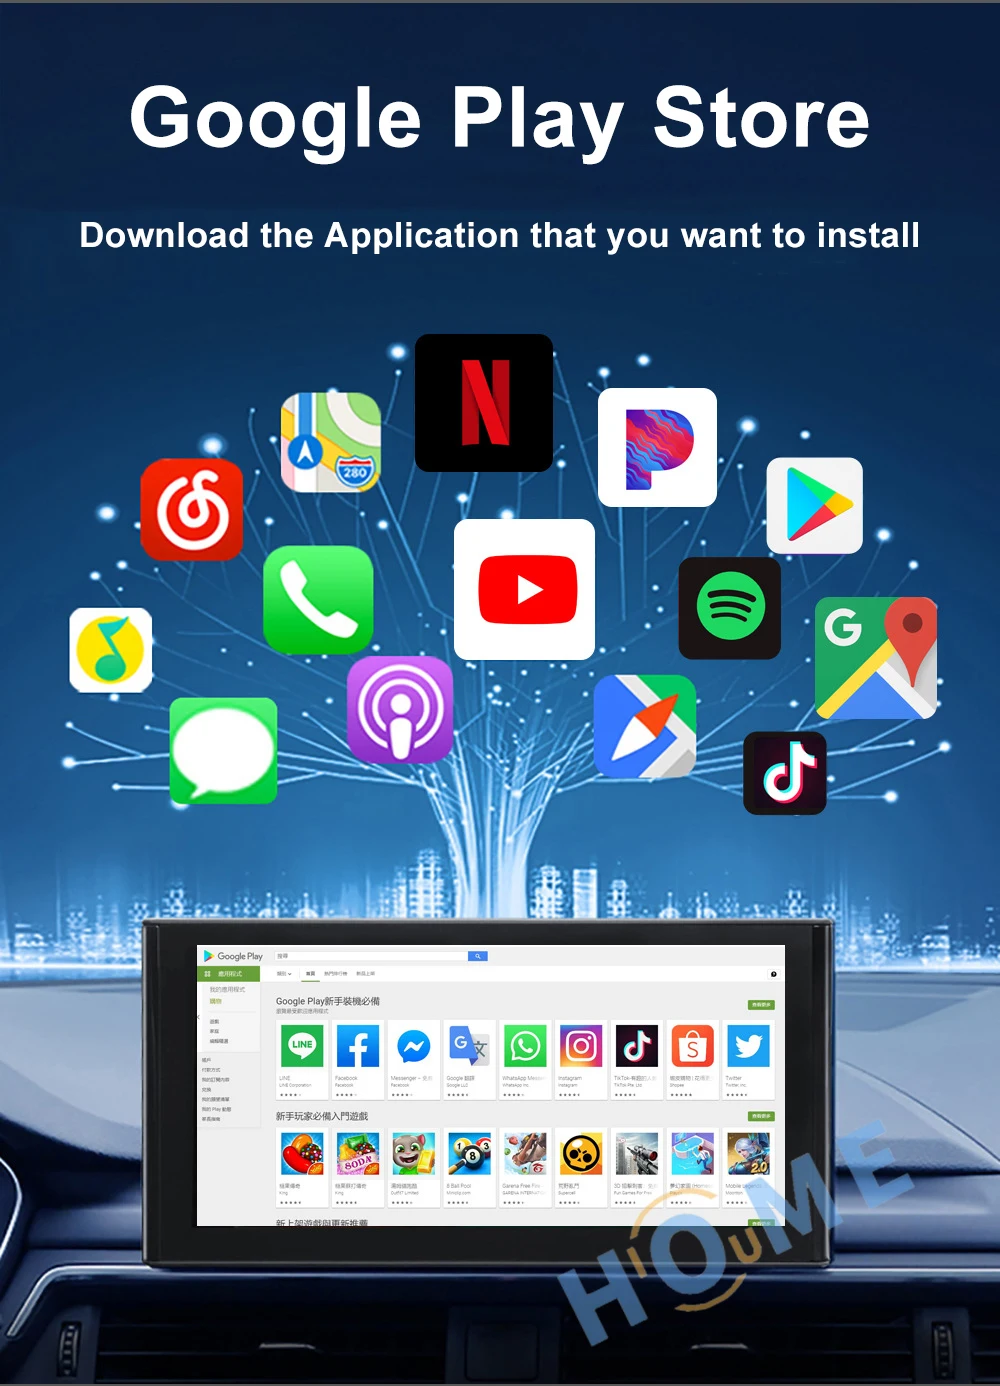Expand the 類別 category dropdown

(x=284, y=974)
